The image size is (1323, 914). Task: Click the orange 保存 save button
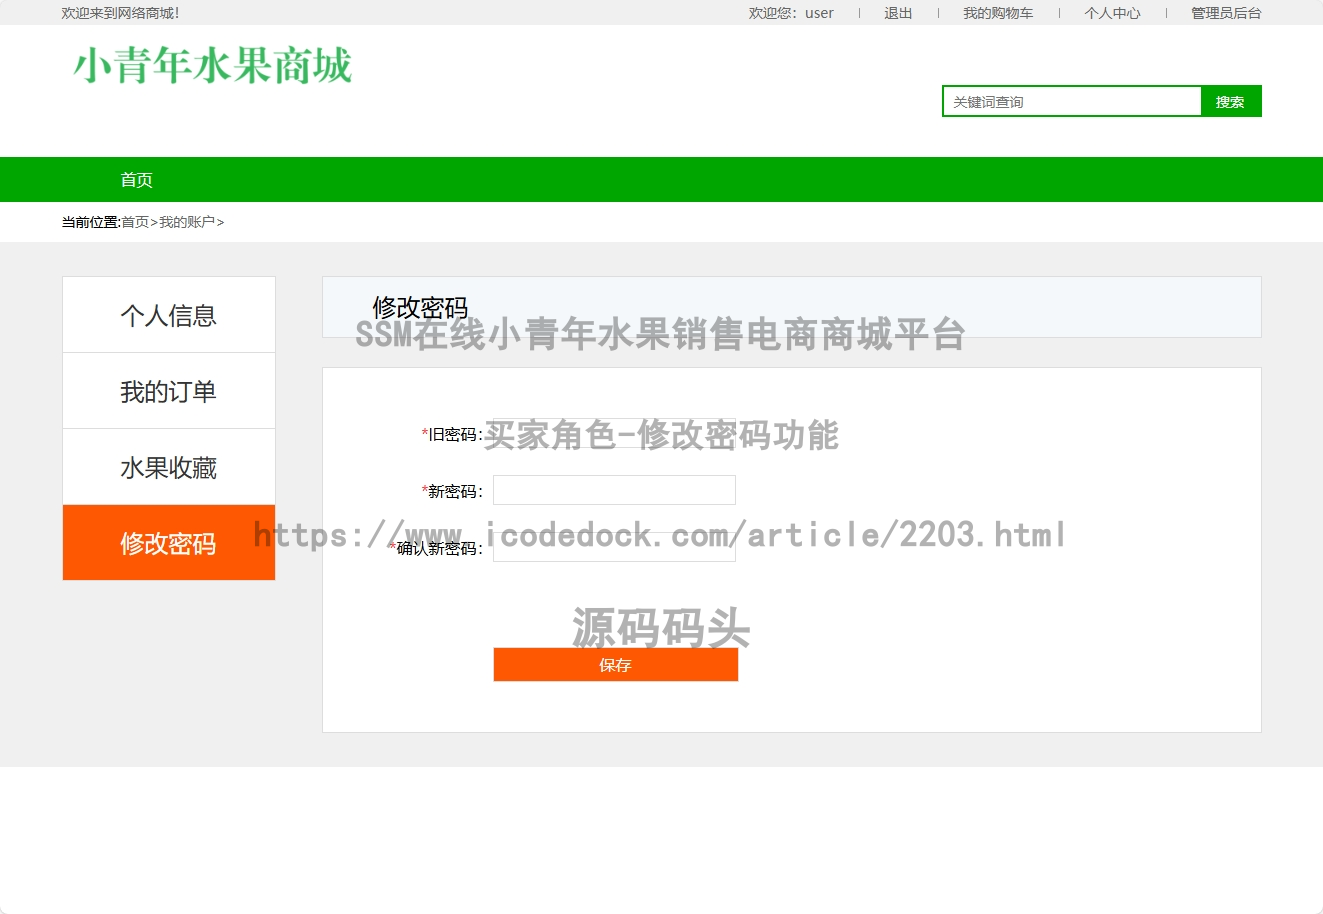pos(616,665)
